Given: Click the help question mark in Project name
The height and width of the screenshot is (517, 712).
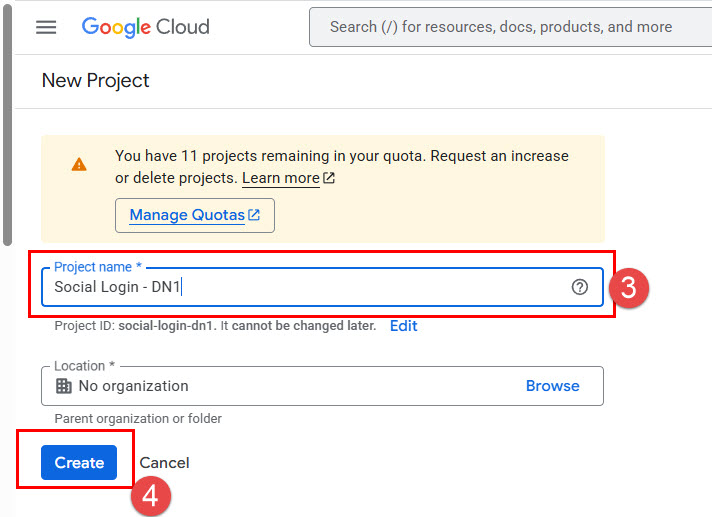Looking at the screenshot, I should point(579,287).
